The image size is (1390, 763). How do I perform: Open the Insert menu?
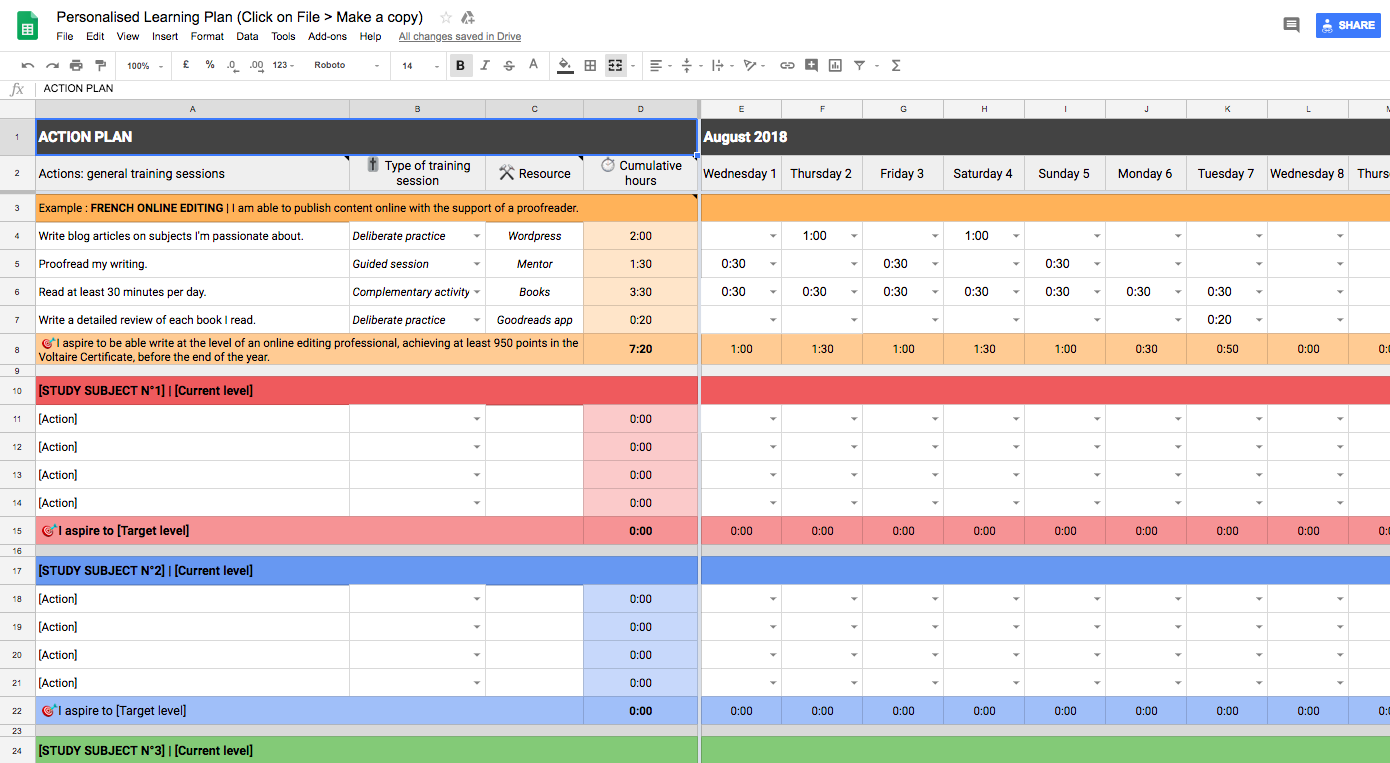165,36
